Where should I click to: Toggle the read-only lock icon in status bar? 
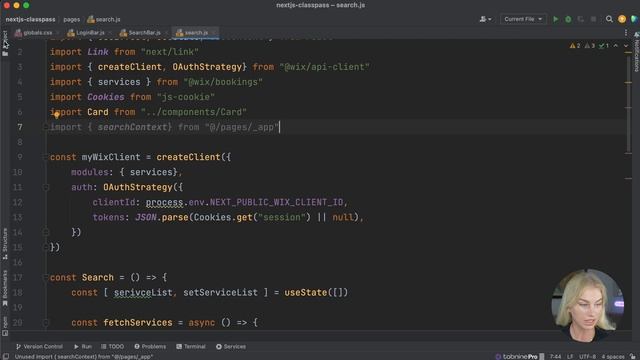pos(632,357)
